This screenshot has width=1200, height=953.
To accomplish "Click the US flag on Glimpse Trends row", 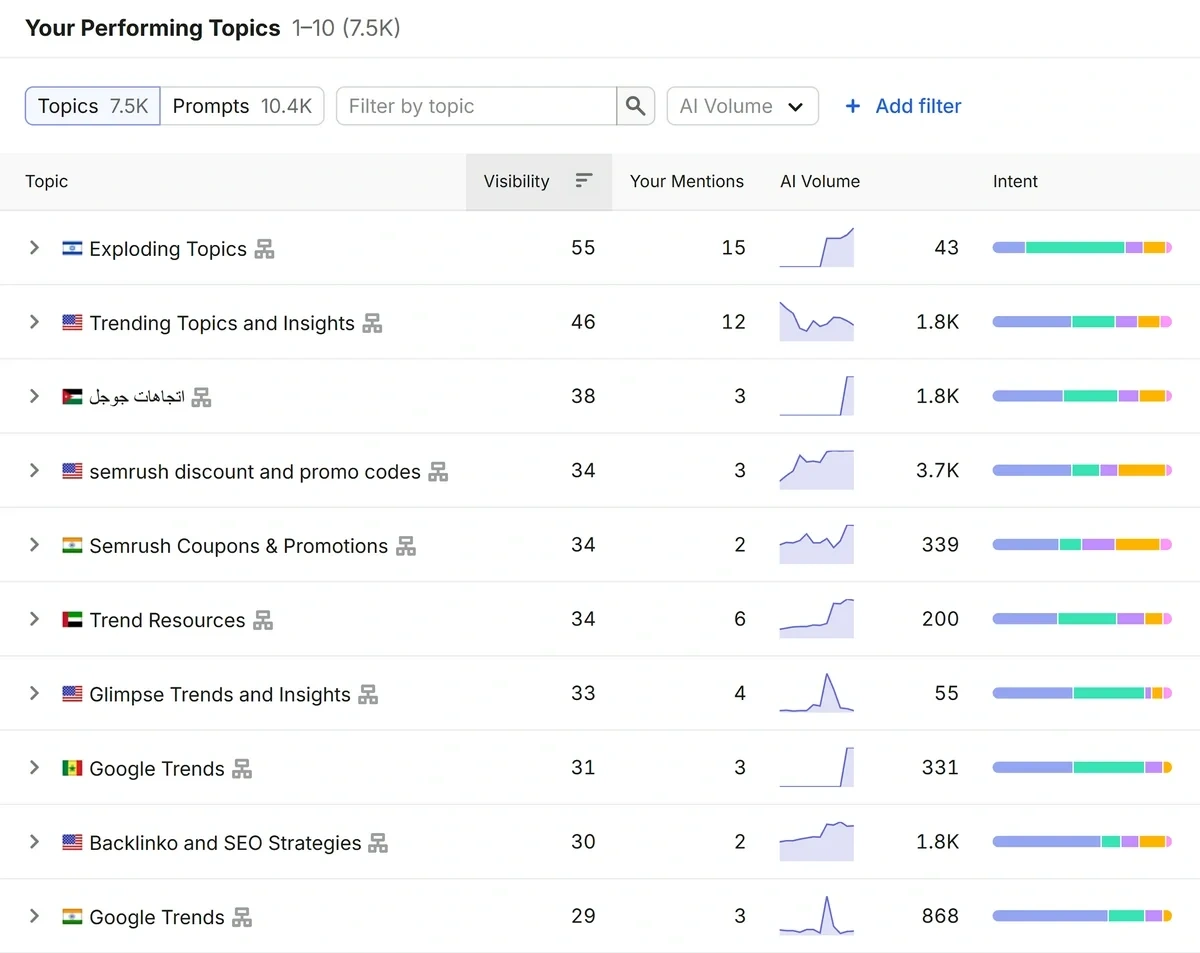I will pos(72,694).
